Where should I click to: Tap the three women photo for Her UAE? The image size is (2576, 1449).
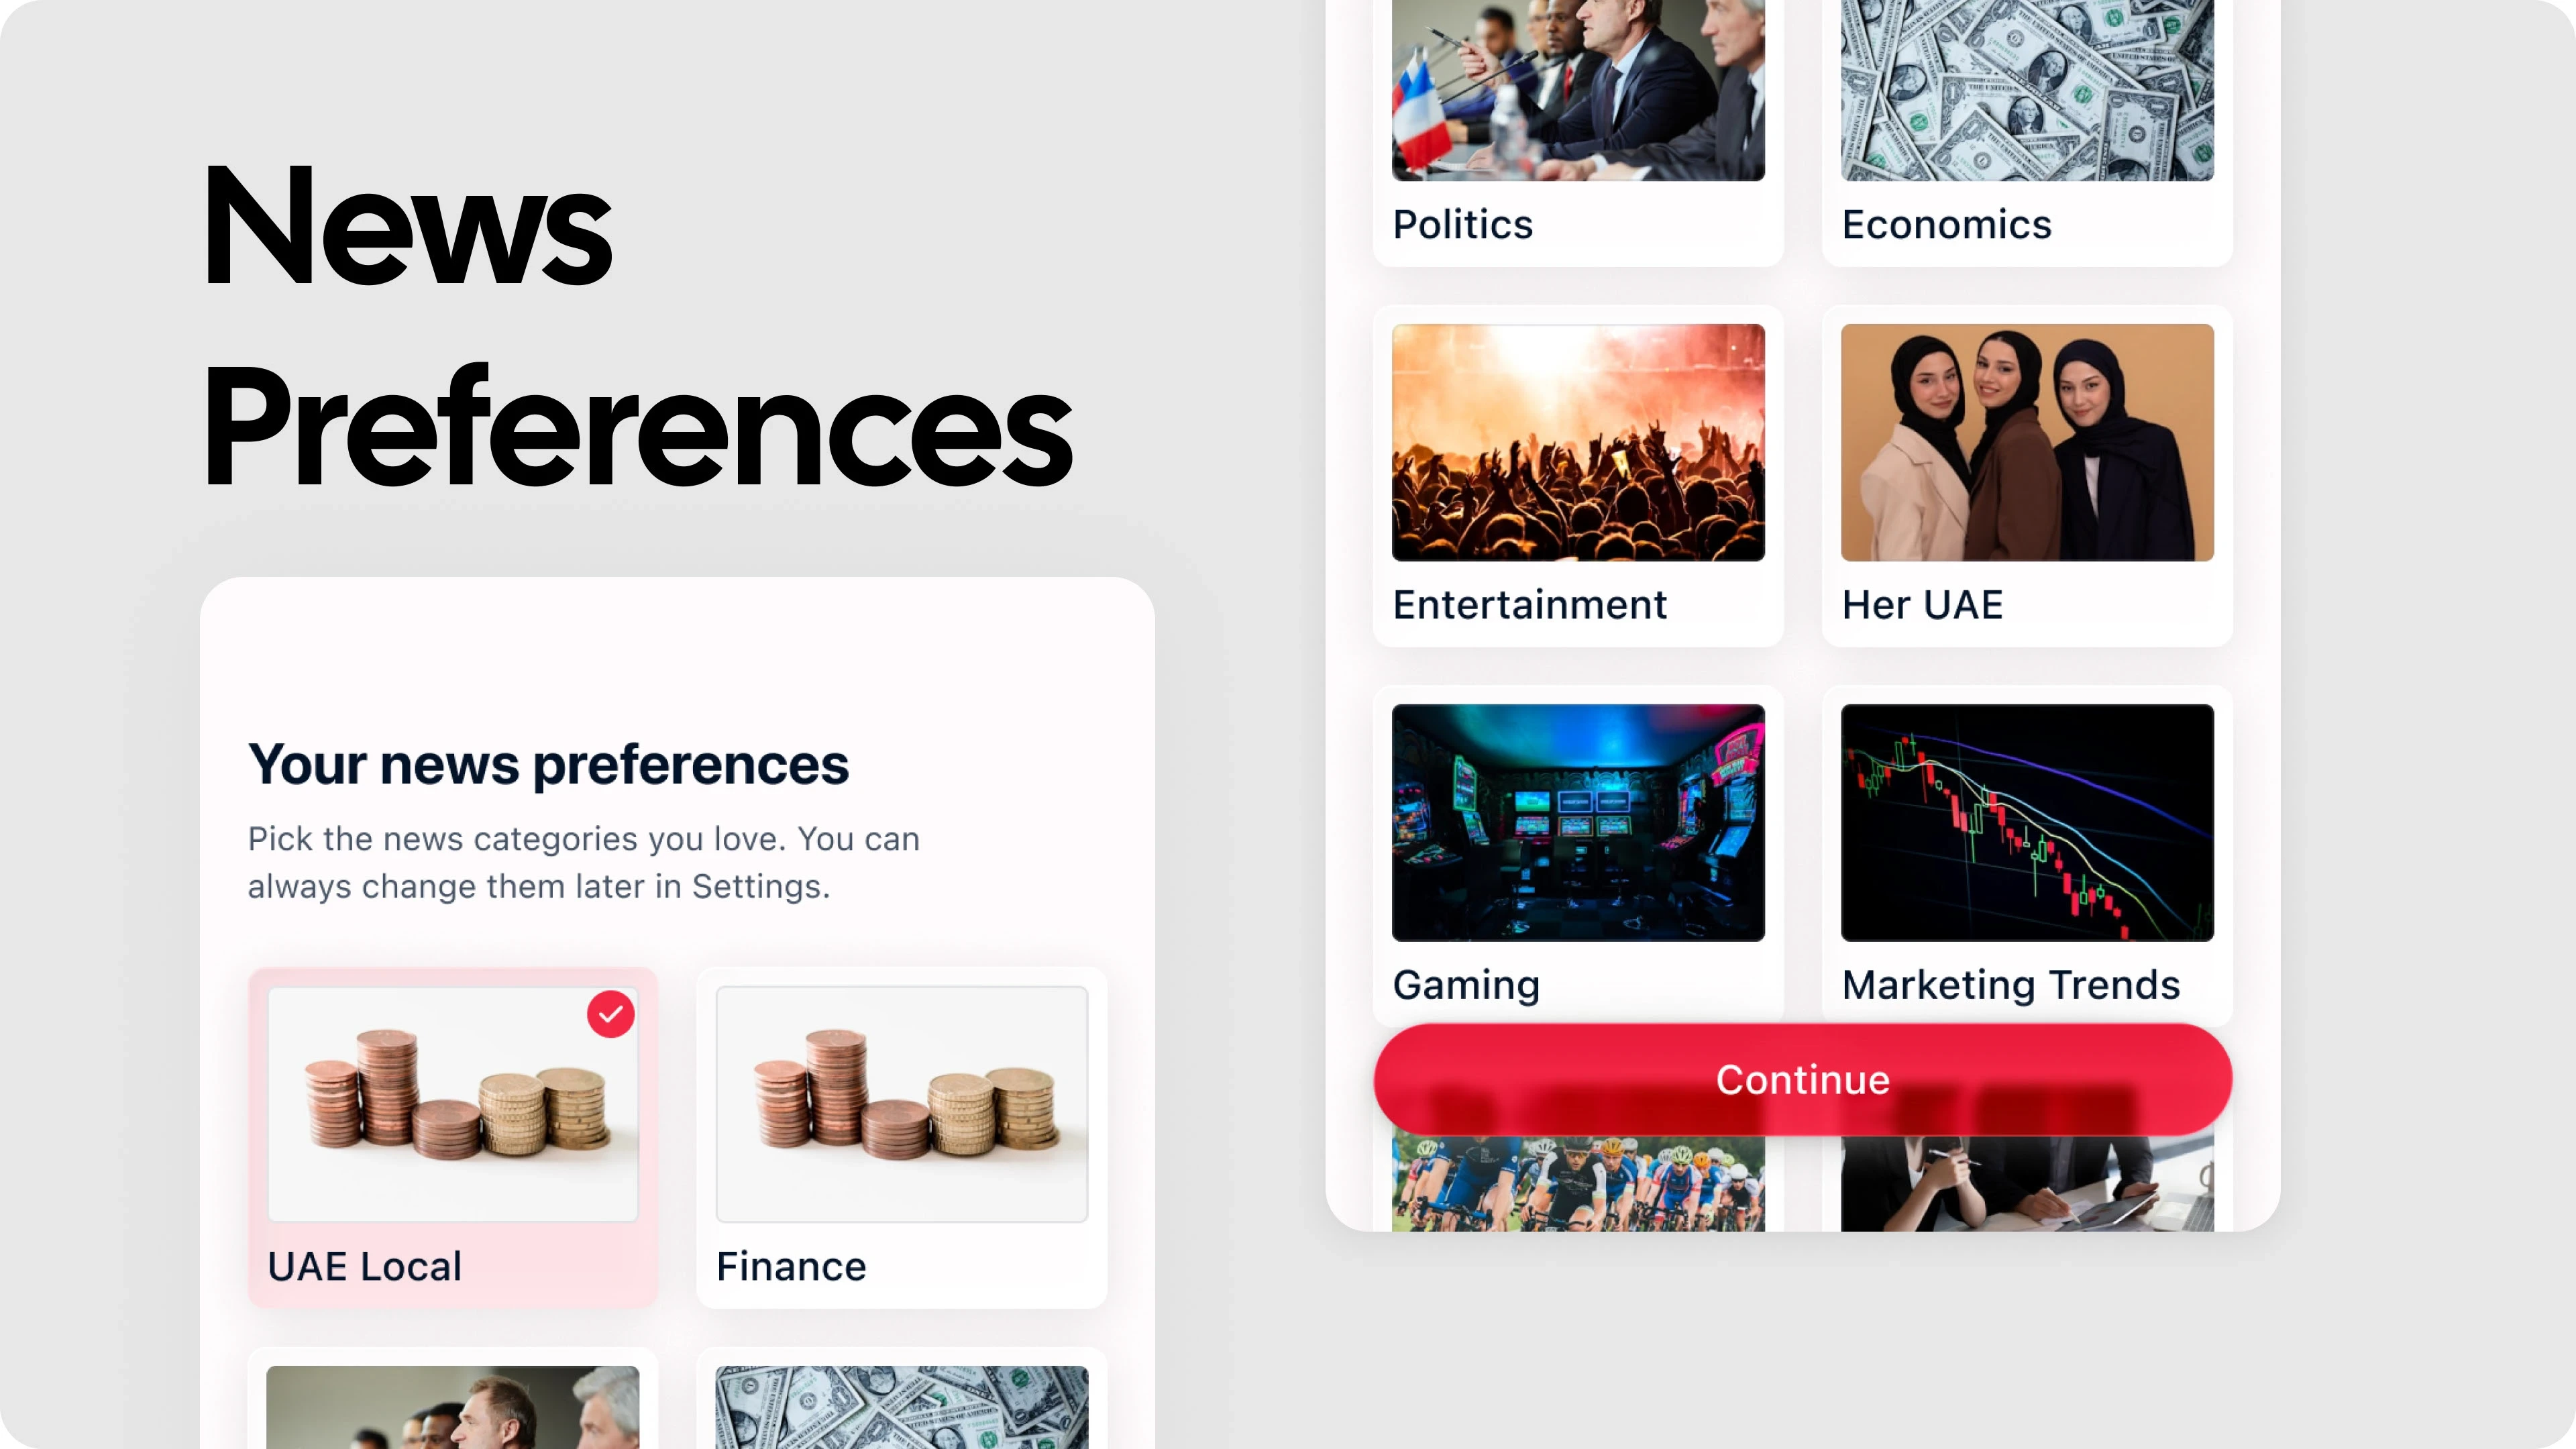pyautogui.click(x=2027, y=442)
